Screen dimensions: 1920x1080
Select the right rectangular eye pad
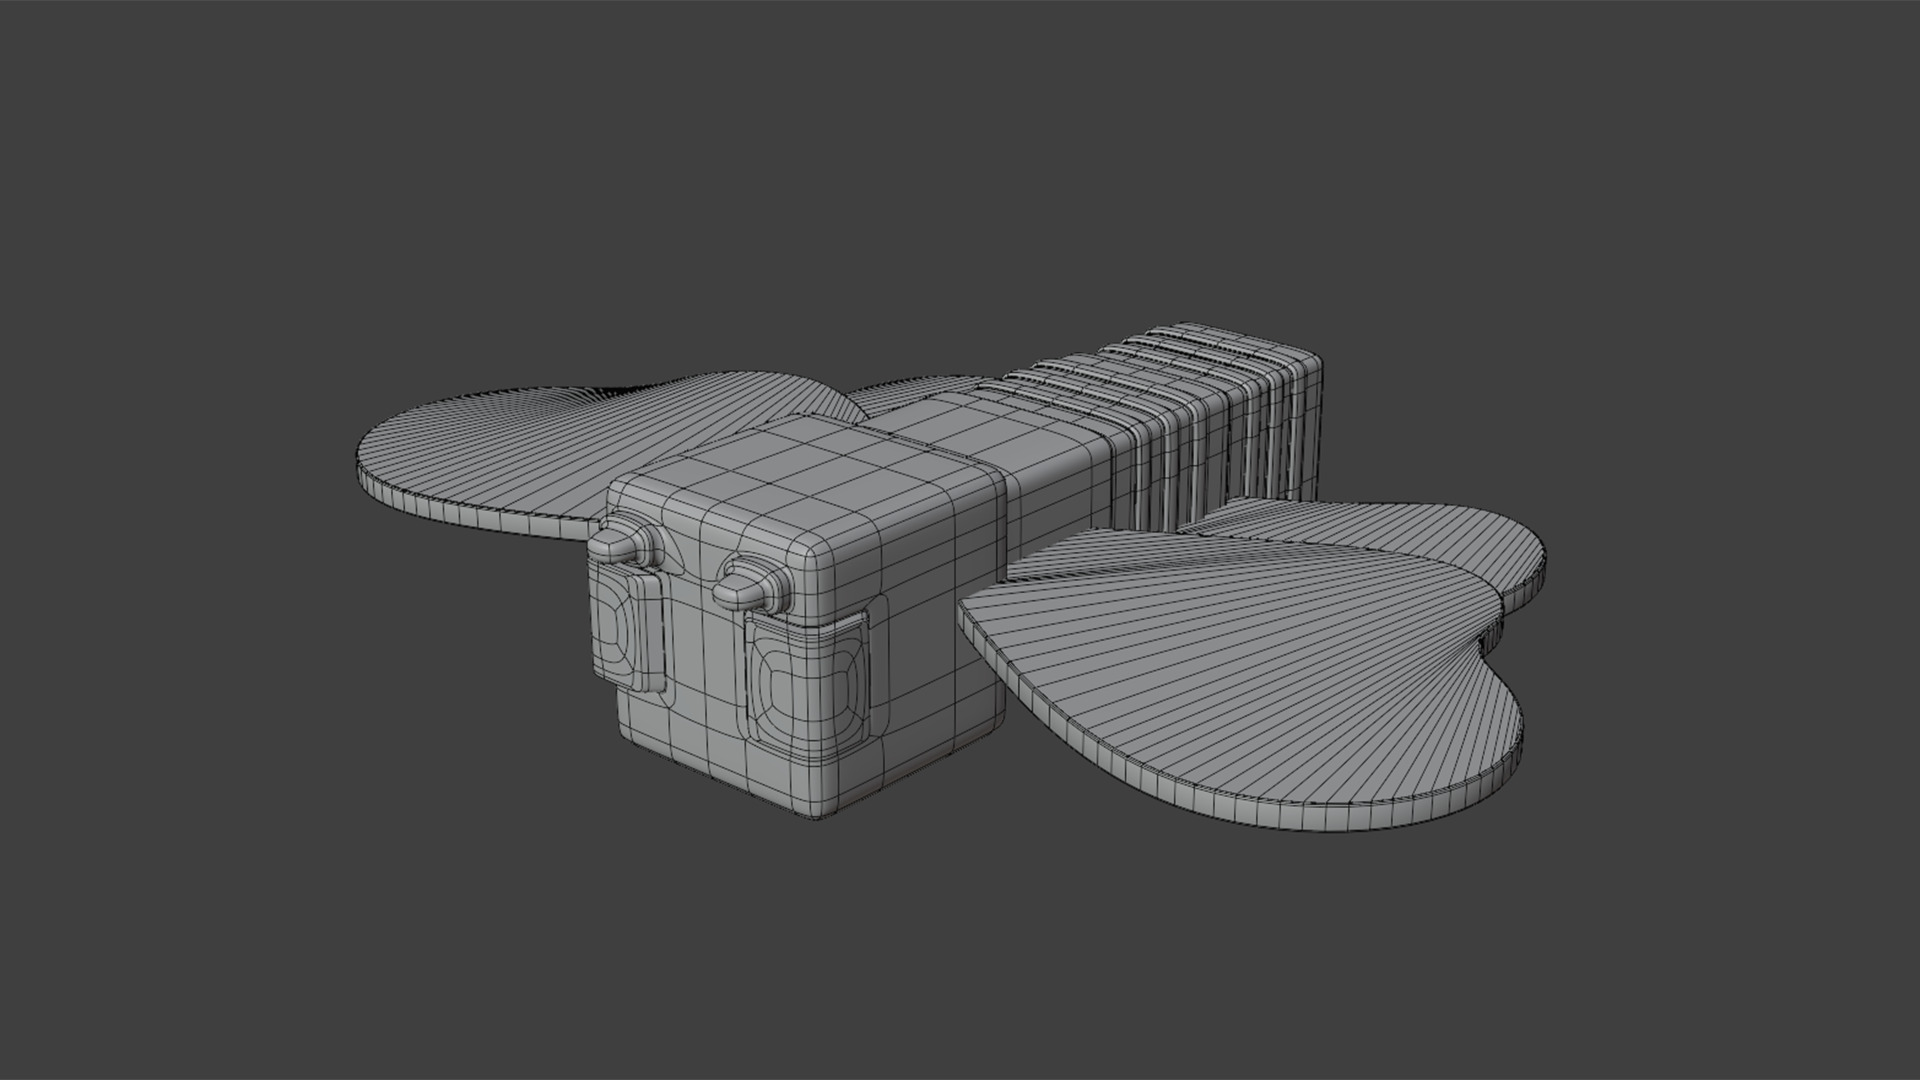point(808,690)
